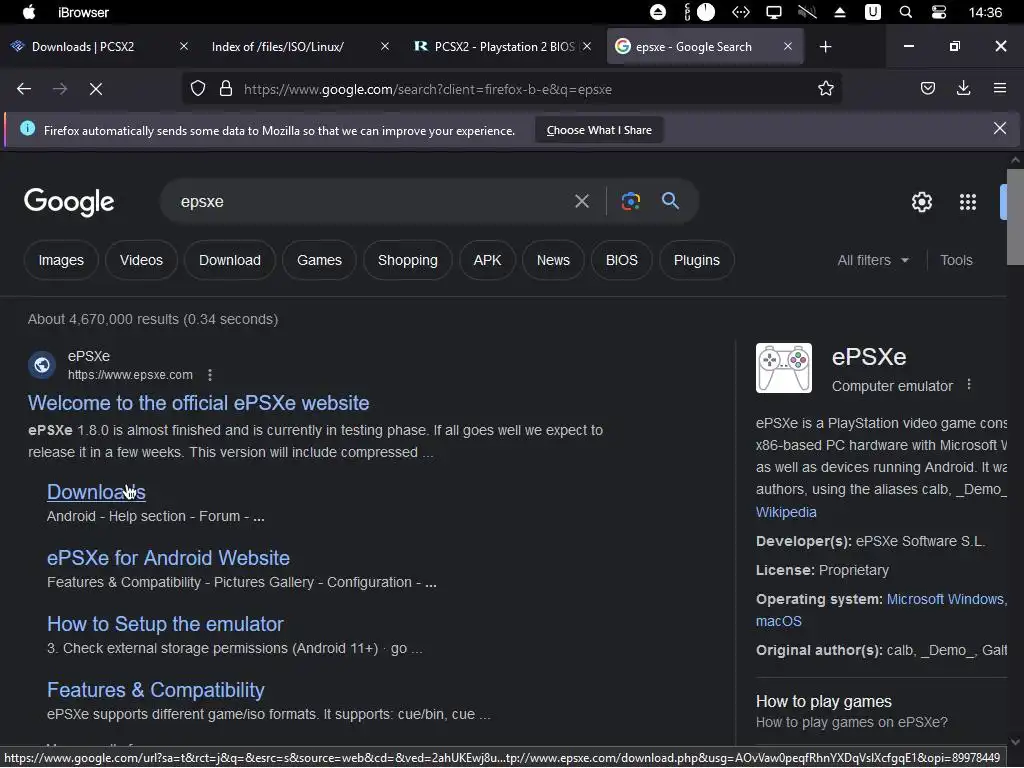Open the macOS link in the panel
This screenshot has height=768, width=1024.
coord(778,621)
